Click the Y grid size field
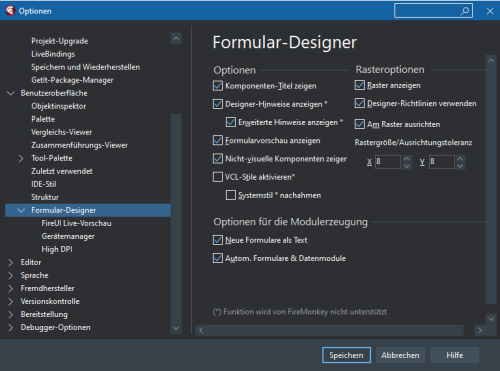Viewport: 500px width, 371px height. click(x=442, y=162)
